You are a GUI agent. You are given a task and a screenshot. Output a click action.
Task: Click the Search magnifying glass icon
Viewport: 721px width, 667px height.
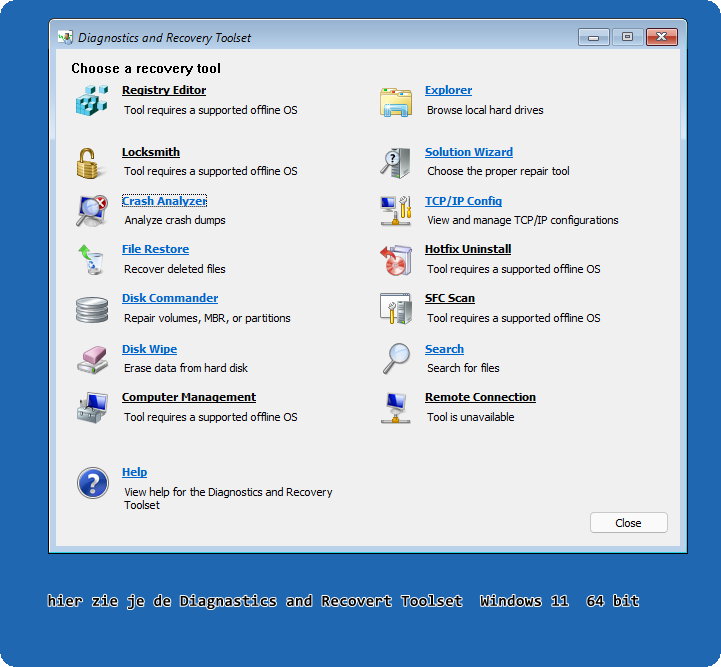[x=396, y=358]
